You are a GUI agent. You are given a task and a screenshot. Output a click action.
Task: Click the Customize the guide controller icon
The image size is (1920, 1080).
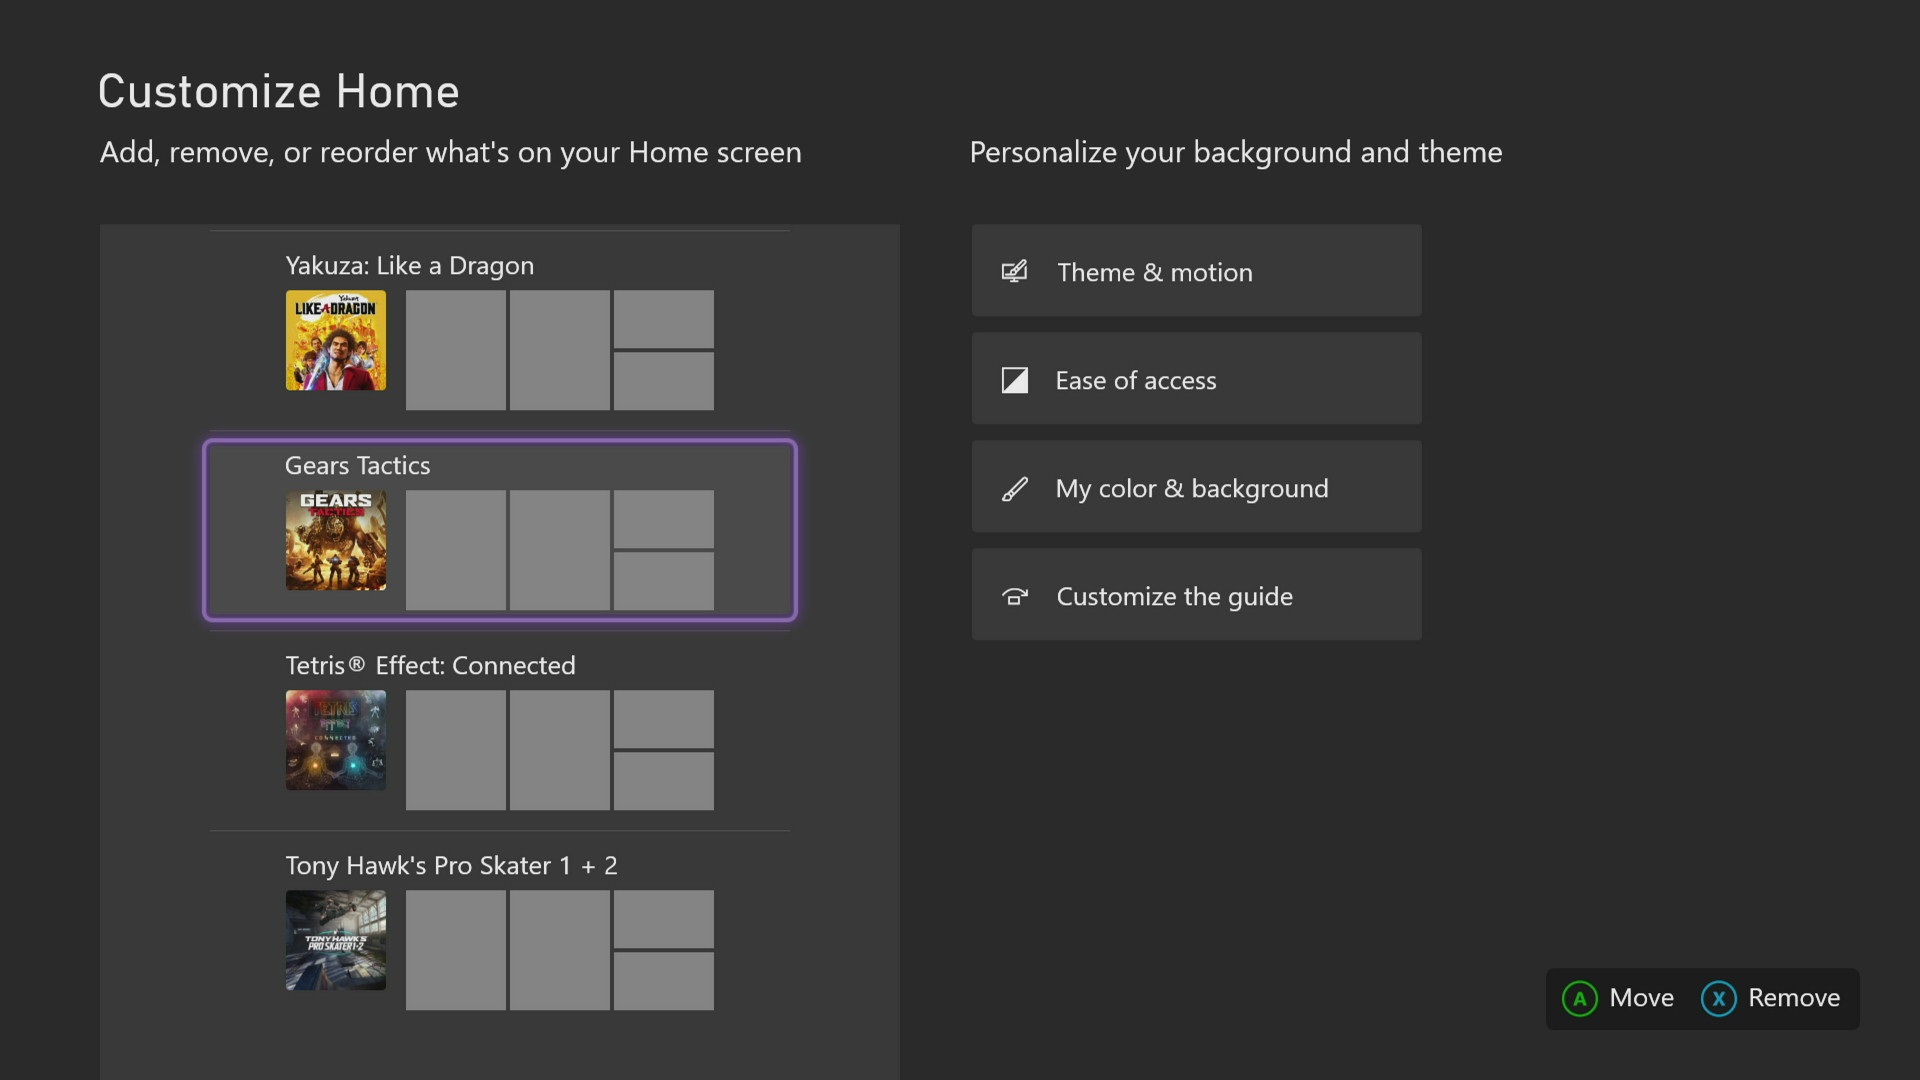[x=1014, y=595]
